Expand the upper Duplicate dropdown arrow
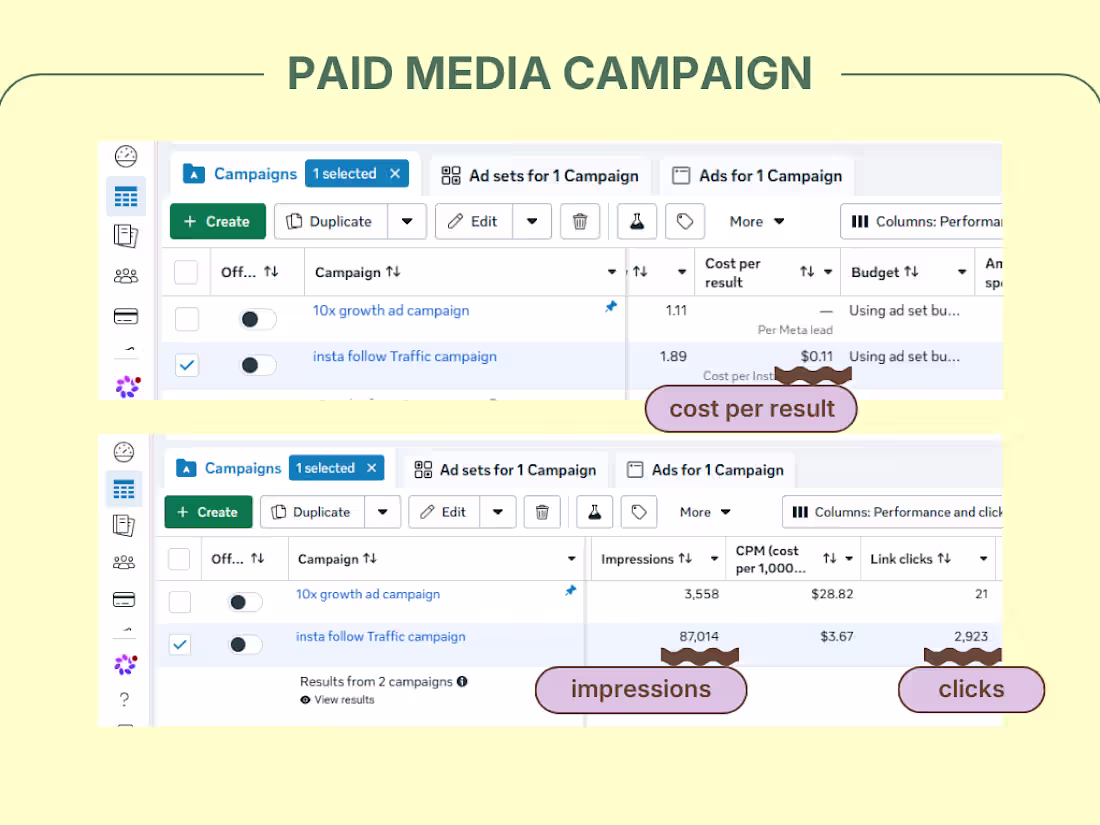The width and height of the screenshot is (1100, 825). pyautogui.click(x=407, y=222)
